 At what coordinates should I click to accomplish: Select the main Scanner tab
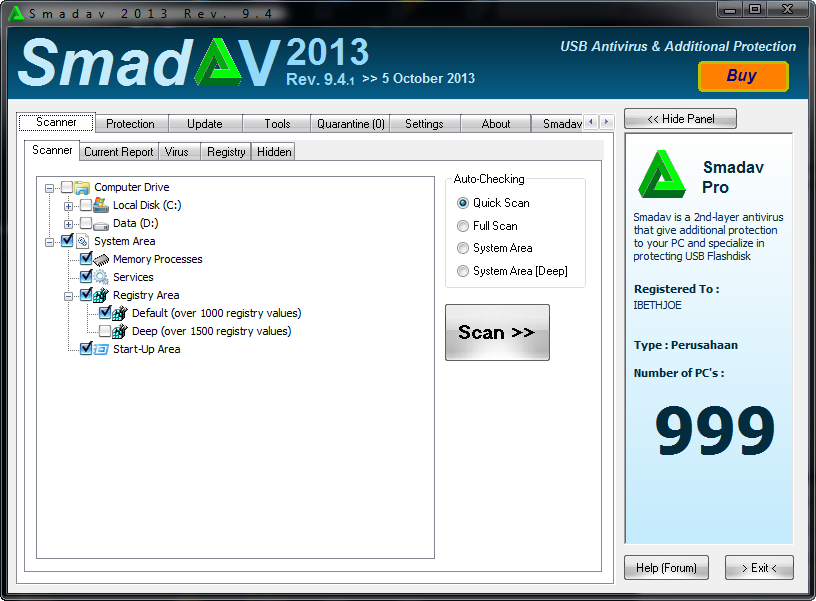[x=56, y=122]
